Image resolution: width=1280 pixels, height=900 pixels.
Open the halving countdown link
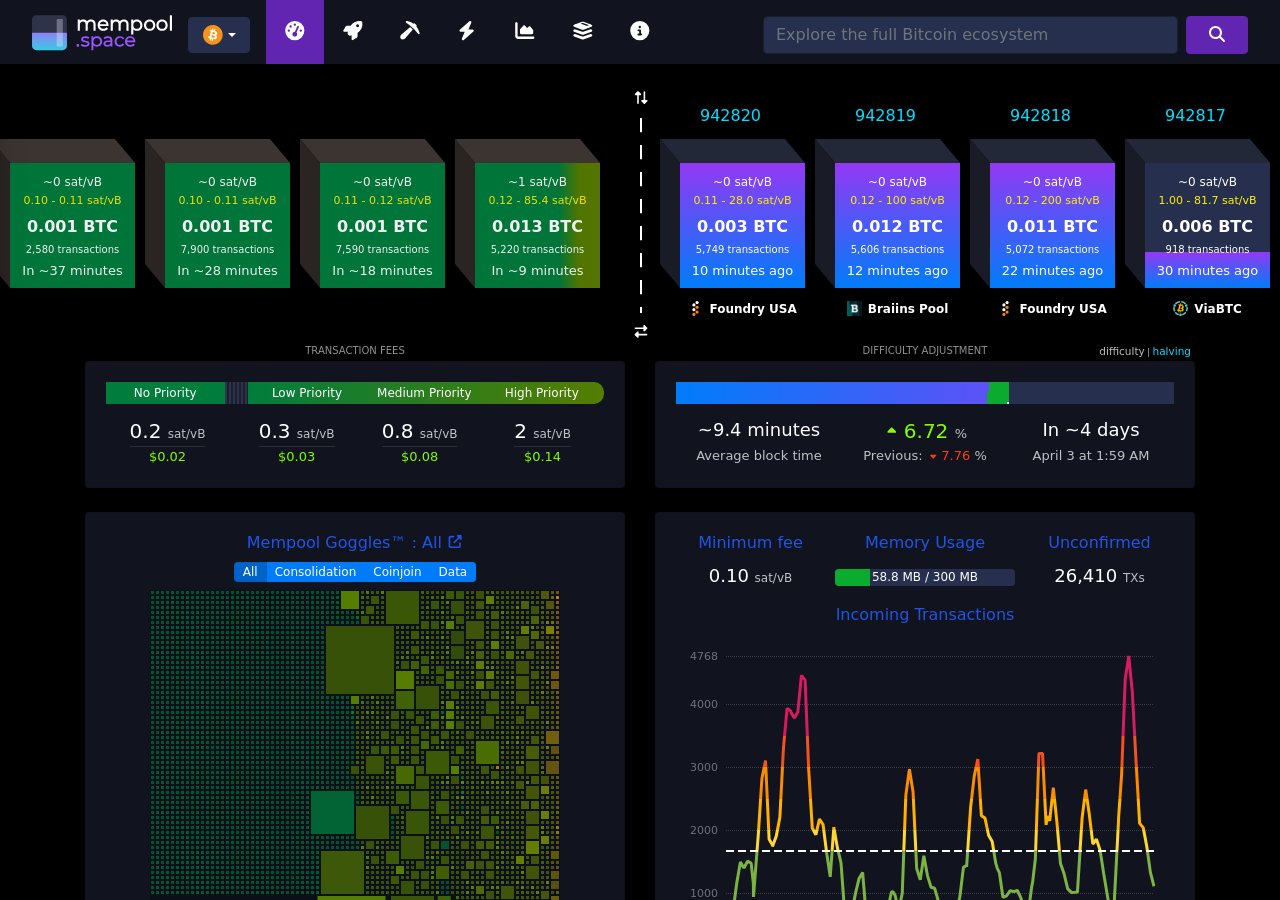point(1171,352)
